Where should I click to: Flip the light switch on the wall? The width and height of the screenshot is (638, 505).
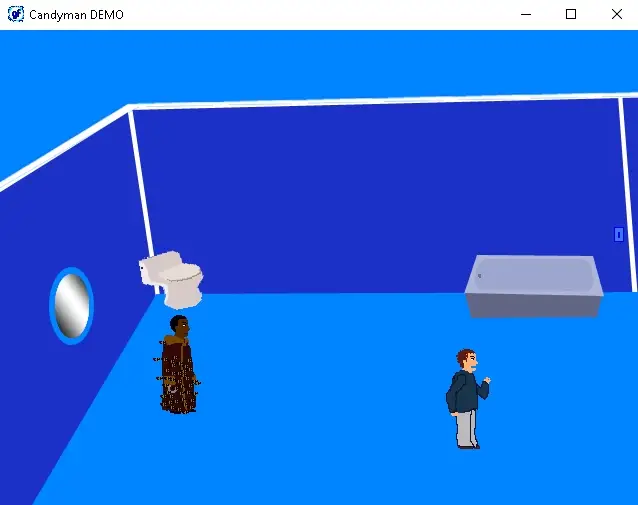618,234
